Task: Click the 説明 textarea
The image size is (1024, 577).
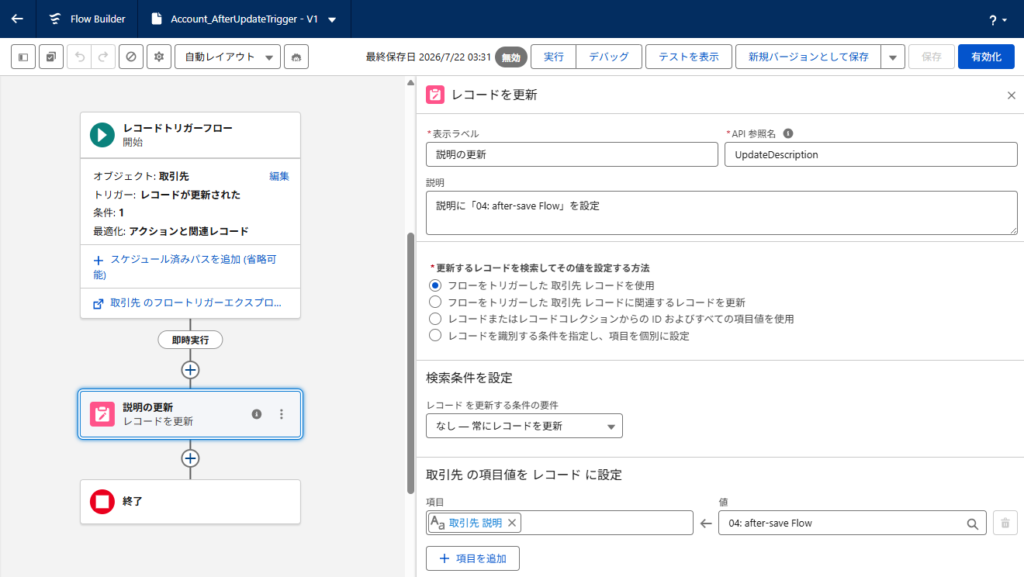Action: [722, 213]
